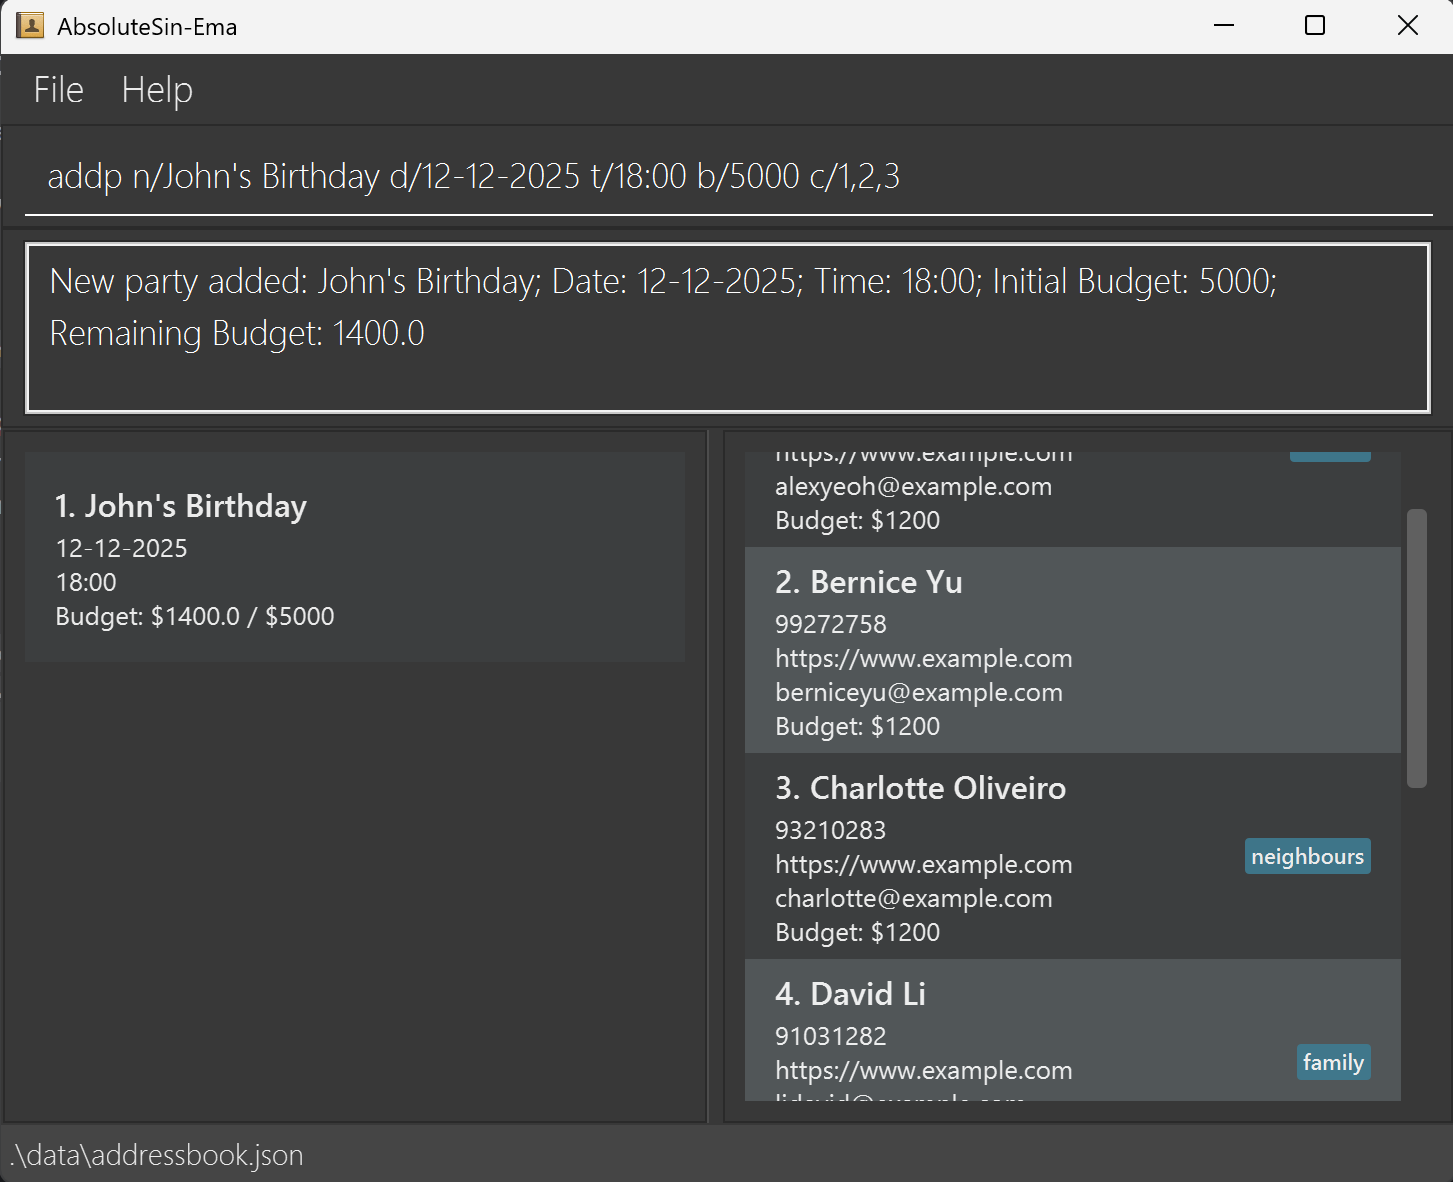
Task: Click the neighbours tag on Charlotte Oliveiro
Action: coord(1307,857)
